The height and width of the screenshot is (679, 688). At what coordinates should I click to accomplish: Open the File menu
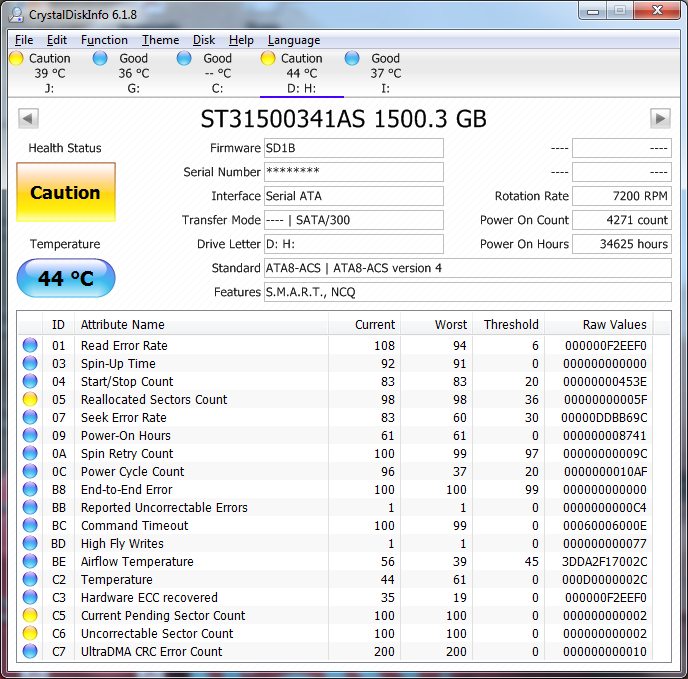click(x=24, y=40)
